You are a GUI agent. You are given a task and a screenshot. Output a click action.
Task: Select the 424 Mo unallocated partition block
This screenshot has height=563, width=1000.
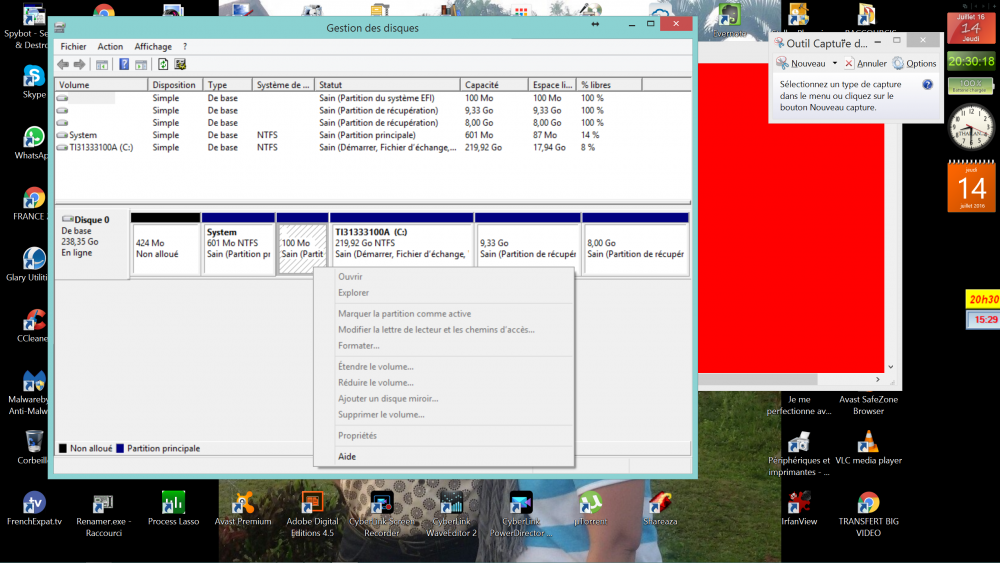(x=165, y=248)
